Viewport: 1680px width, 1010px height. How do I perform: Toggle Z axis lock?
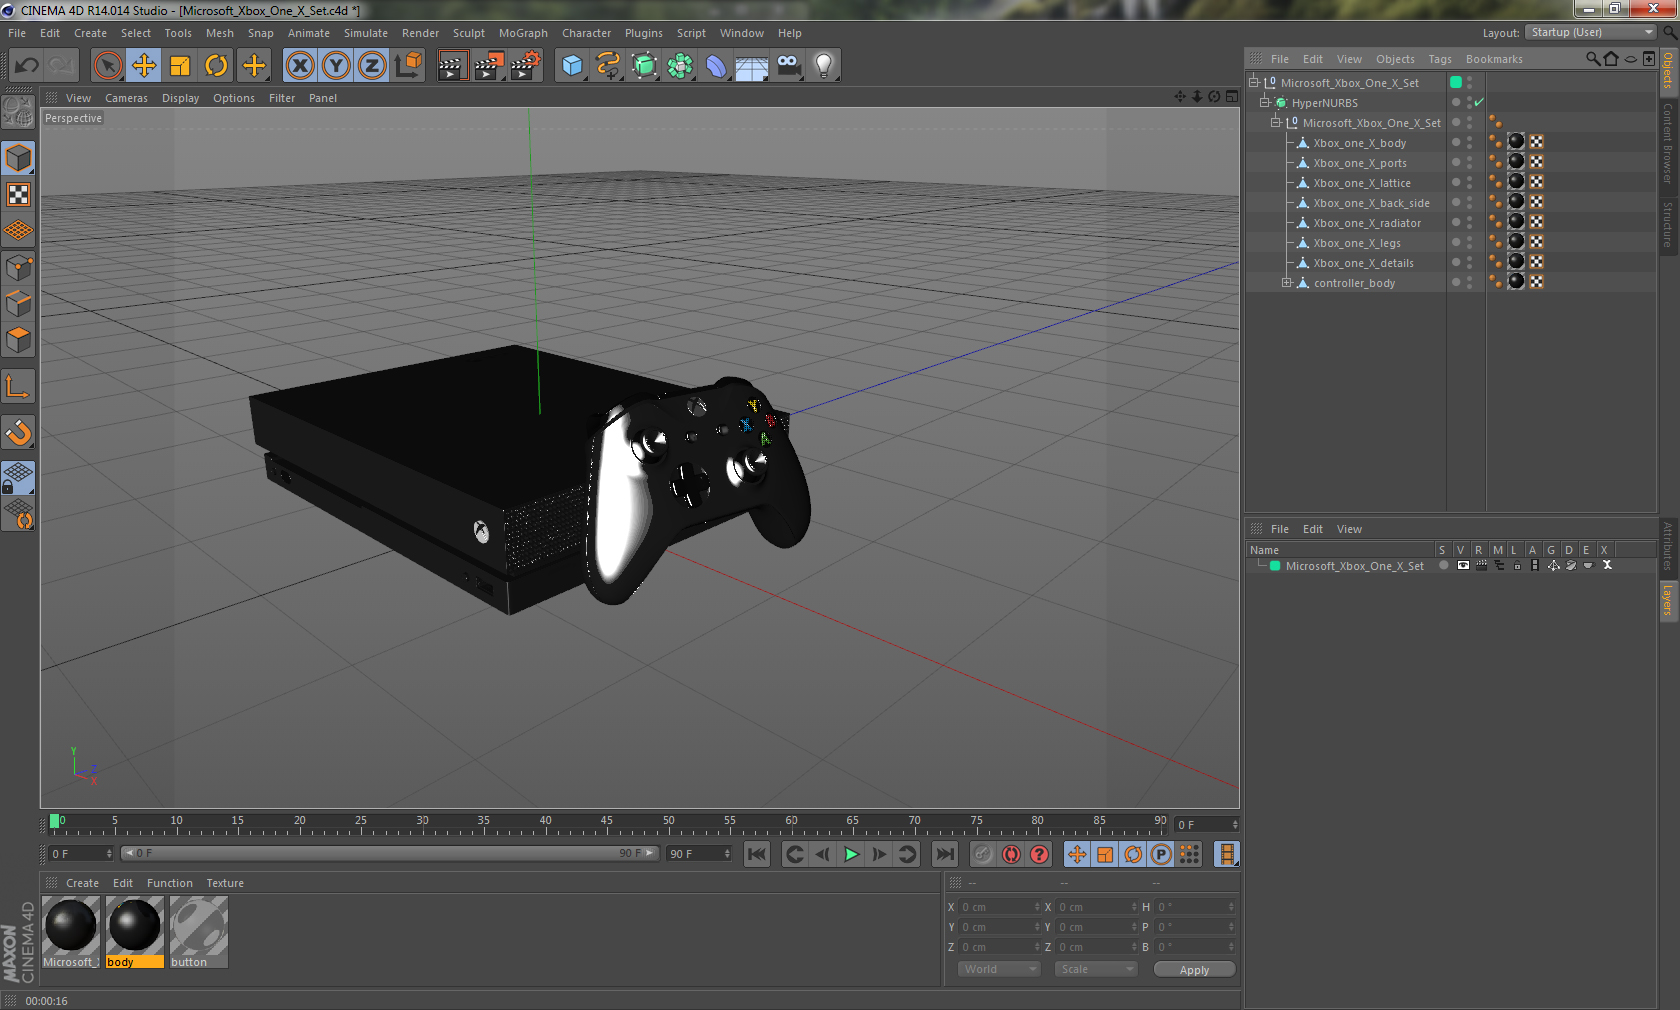click(x=372, y=66)
